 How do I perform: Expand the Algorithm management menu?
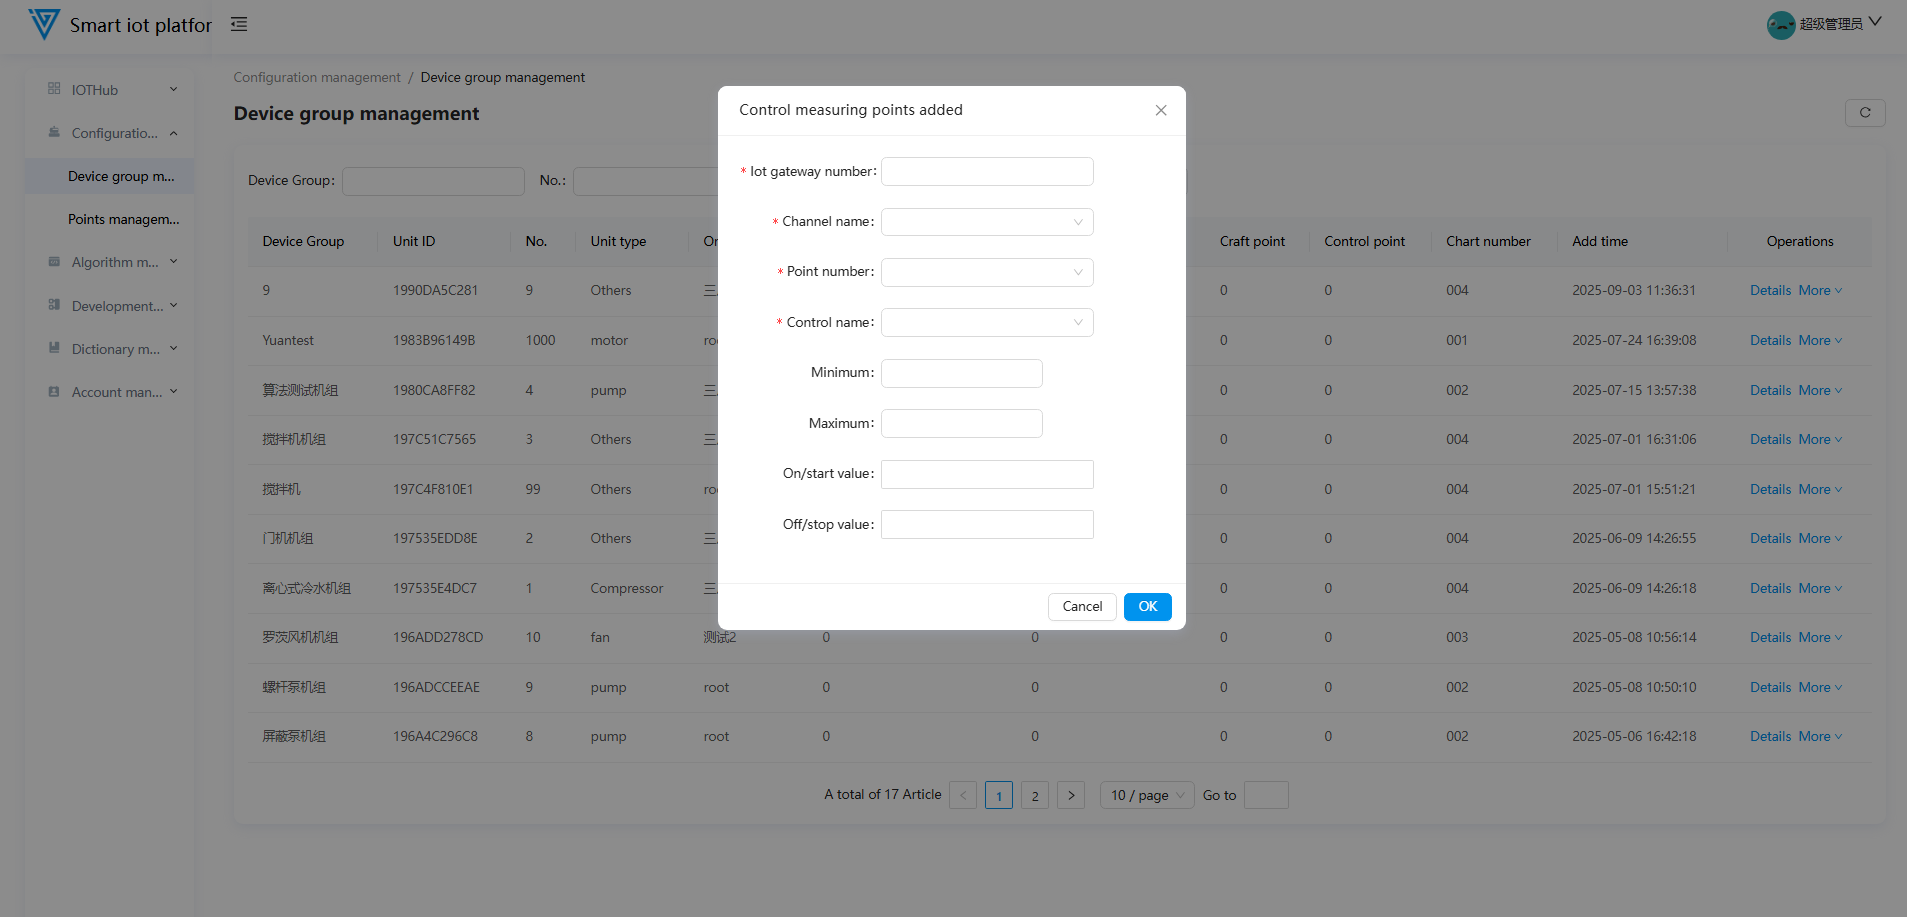[x=114, y=262]
